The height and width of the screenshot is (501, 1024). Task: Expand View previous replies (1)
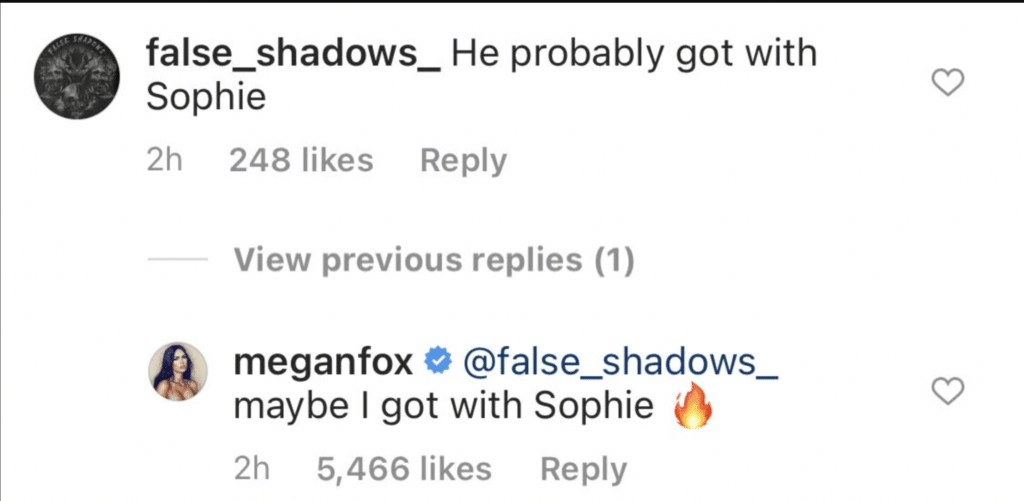click(x=434, y=261)
